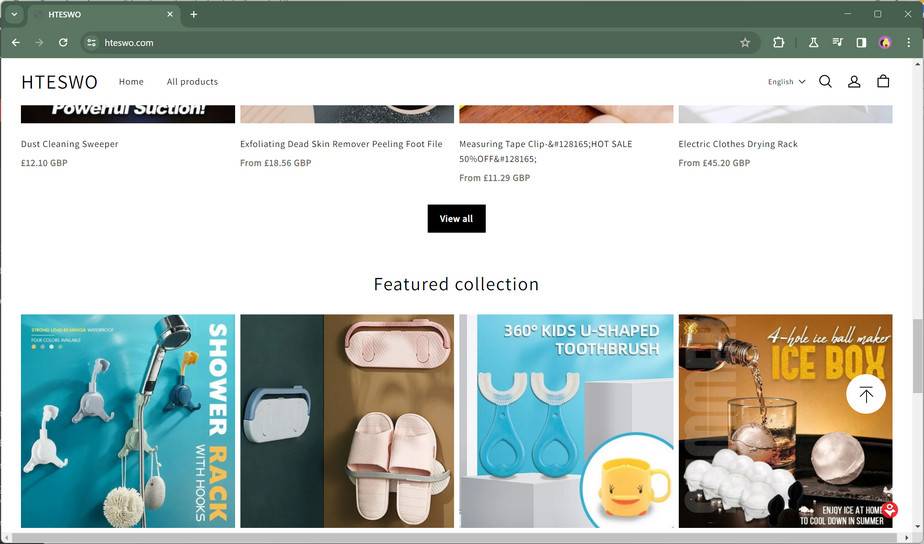Reload the hteswo.com page
The image size is (924, 544).
(63, 43)
